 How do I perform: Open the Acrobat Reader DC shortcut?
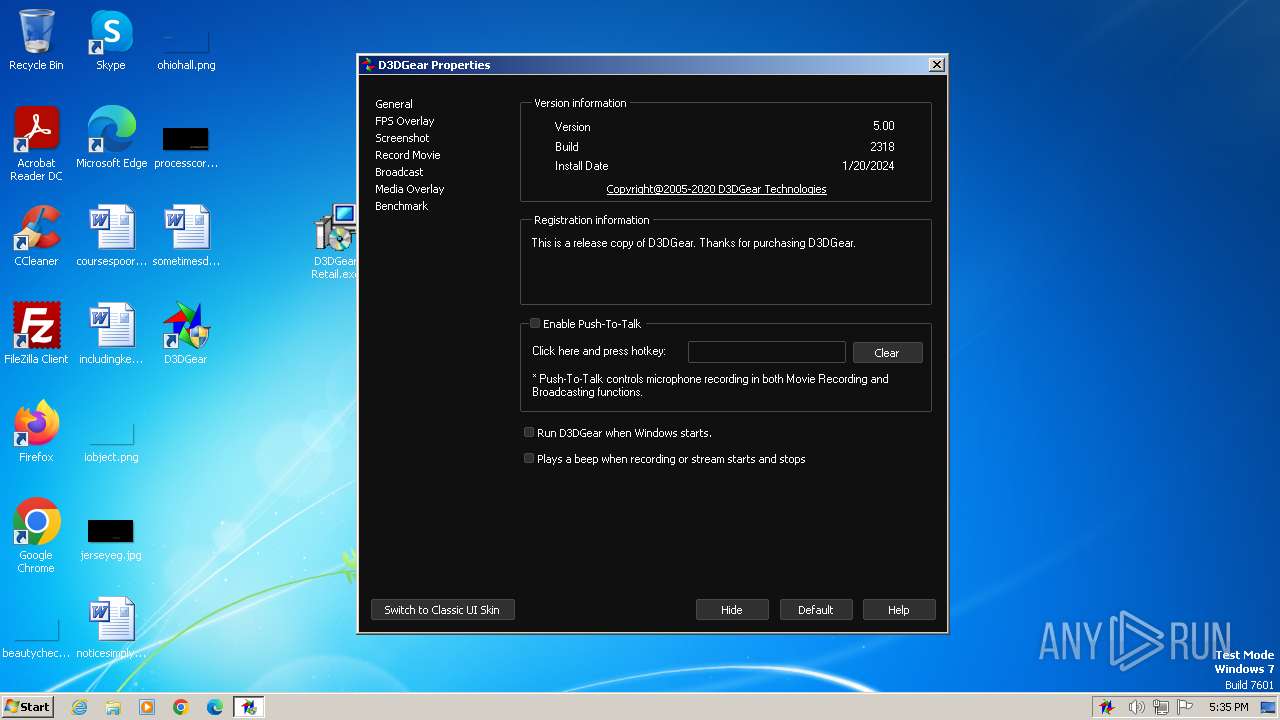[x=36, y=144]
